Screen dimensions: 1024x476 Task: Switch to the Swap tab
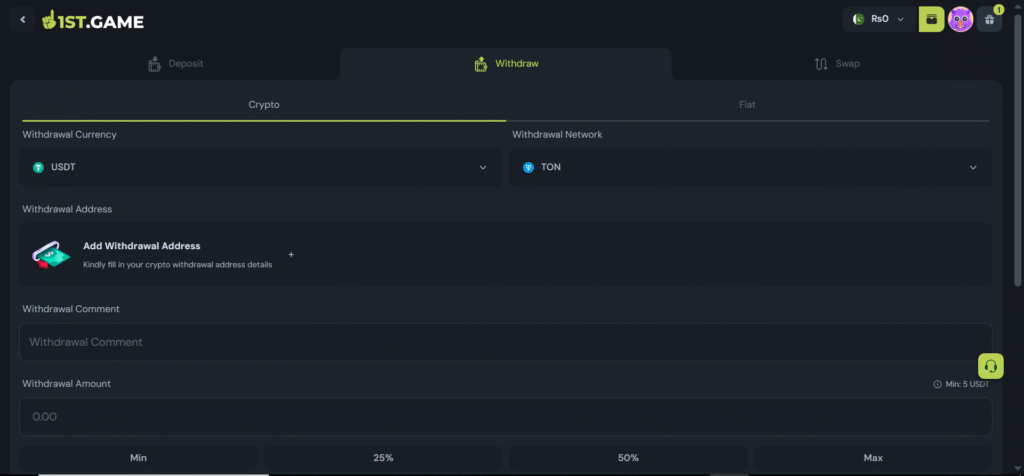(835, 64)
